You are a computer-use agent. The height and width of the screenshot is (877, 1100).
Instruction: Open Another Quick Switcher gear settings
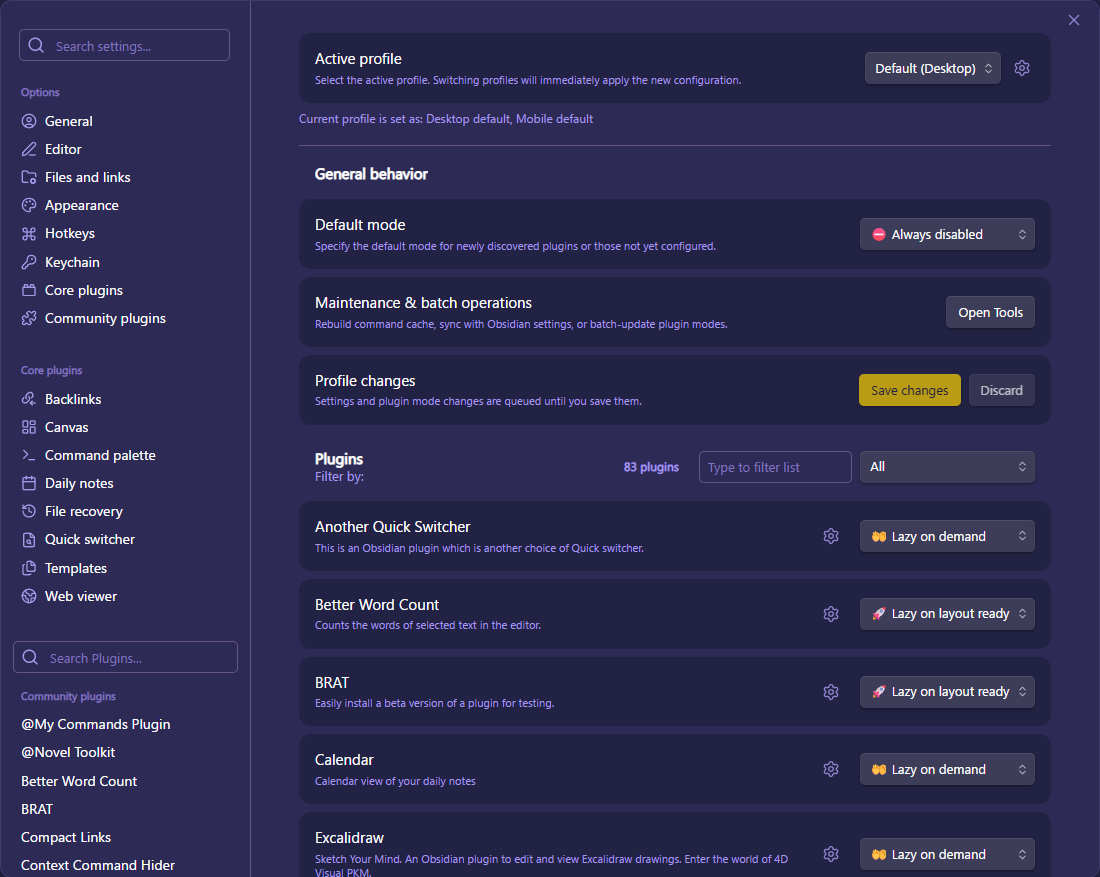pos(831,536)
